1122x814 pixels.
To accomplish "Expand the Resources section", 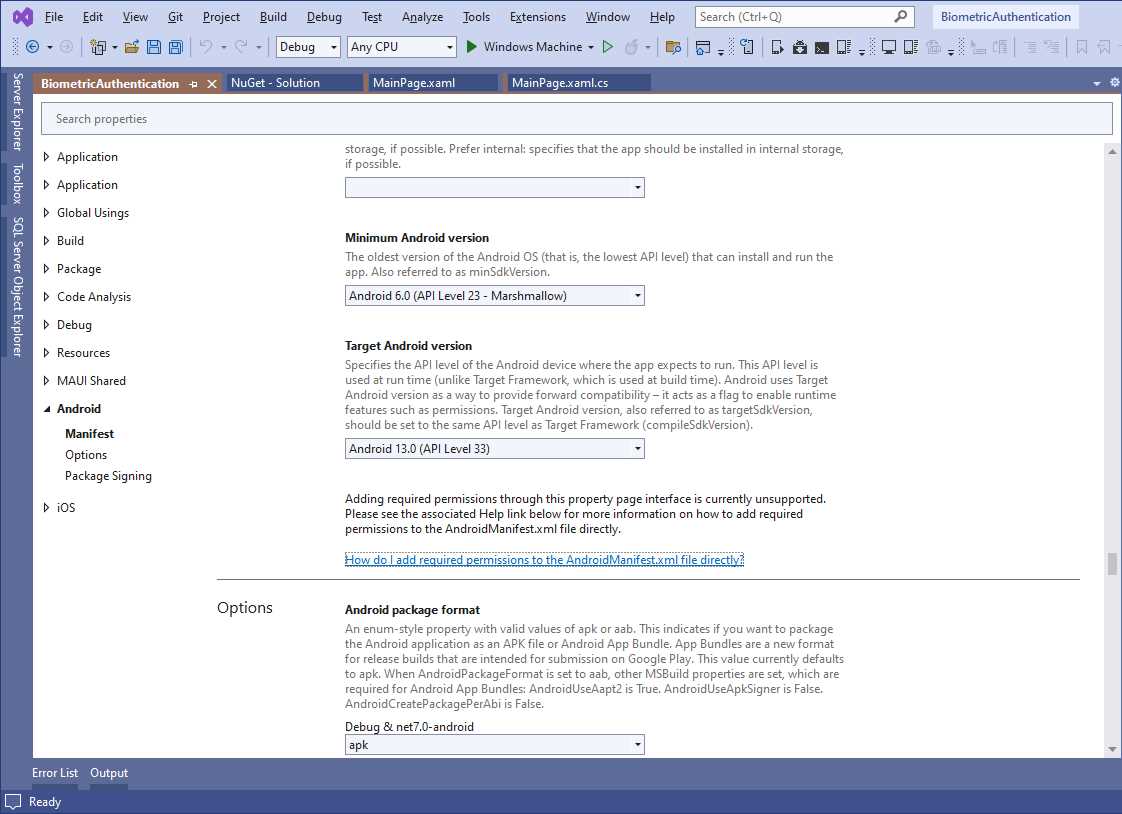I will [46, 353].
